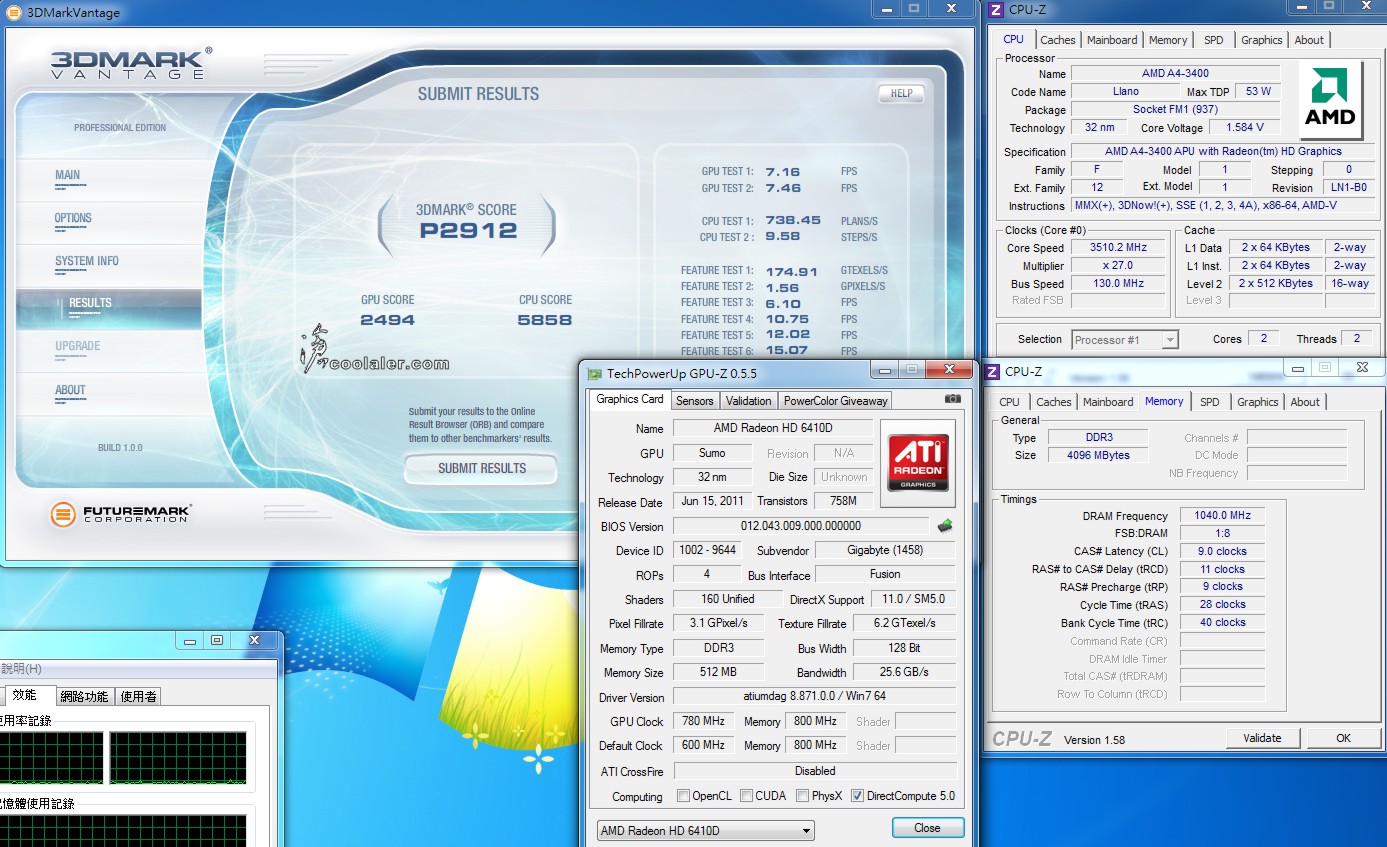Open the Processor #1 selection dropdown
The image size is (1387, 847).
[1125, 340]
